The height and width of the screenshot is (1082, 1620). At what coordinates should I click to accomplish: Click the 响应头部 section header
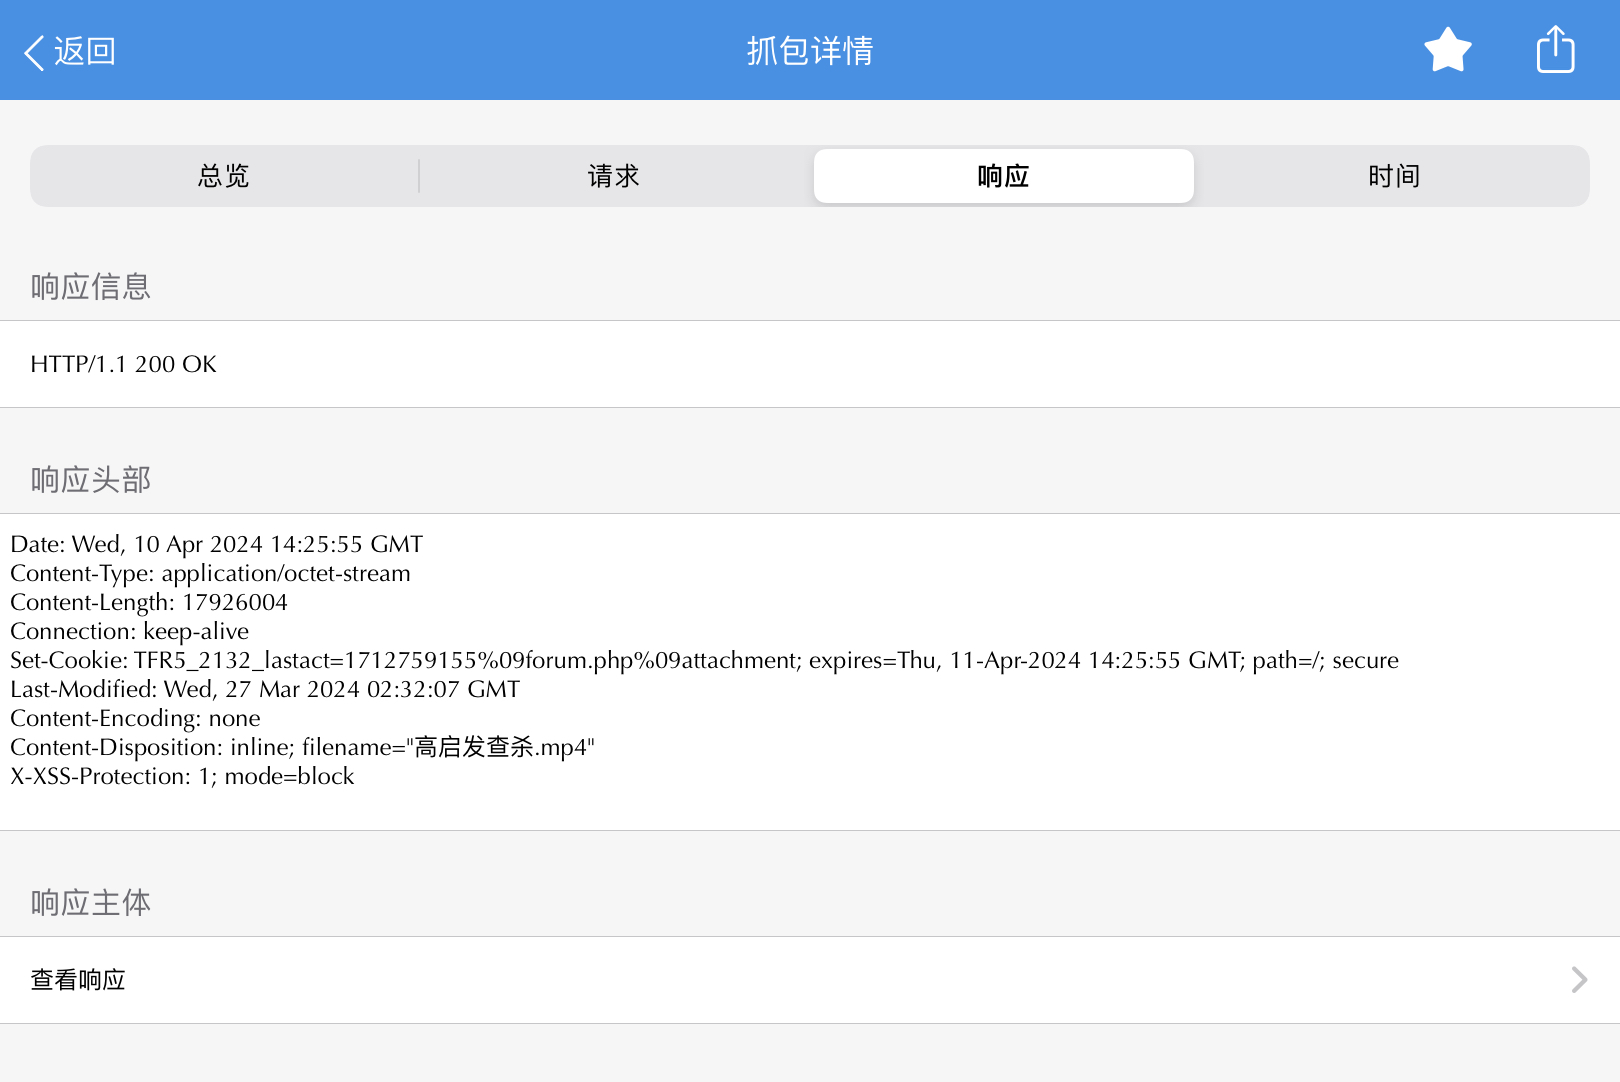coord(91,480)
